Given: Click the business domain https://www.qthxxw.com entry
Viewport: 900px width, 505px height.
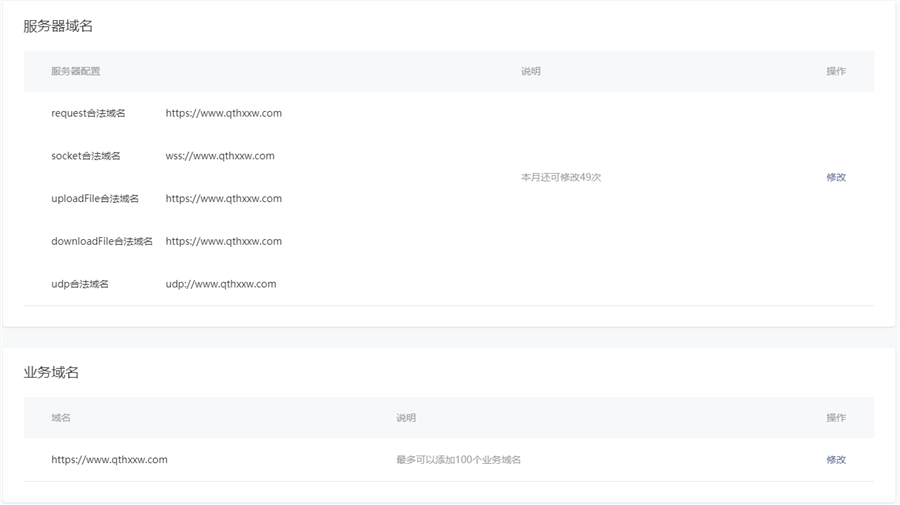Looking at the screenshot, I should click(x=109, y=460).
